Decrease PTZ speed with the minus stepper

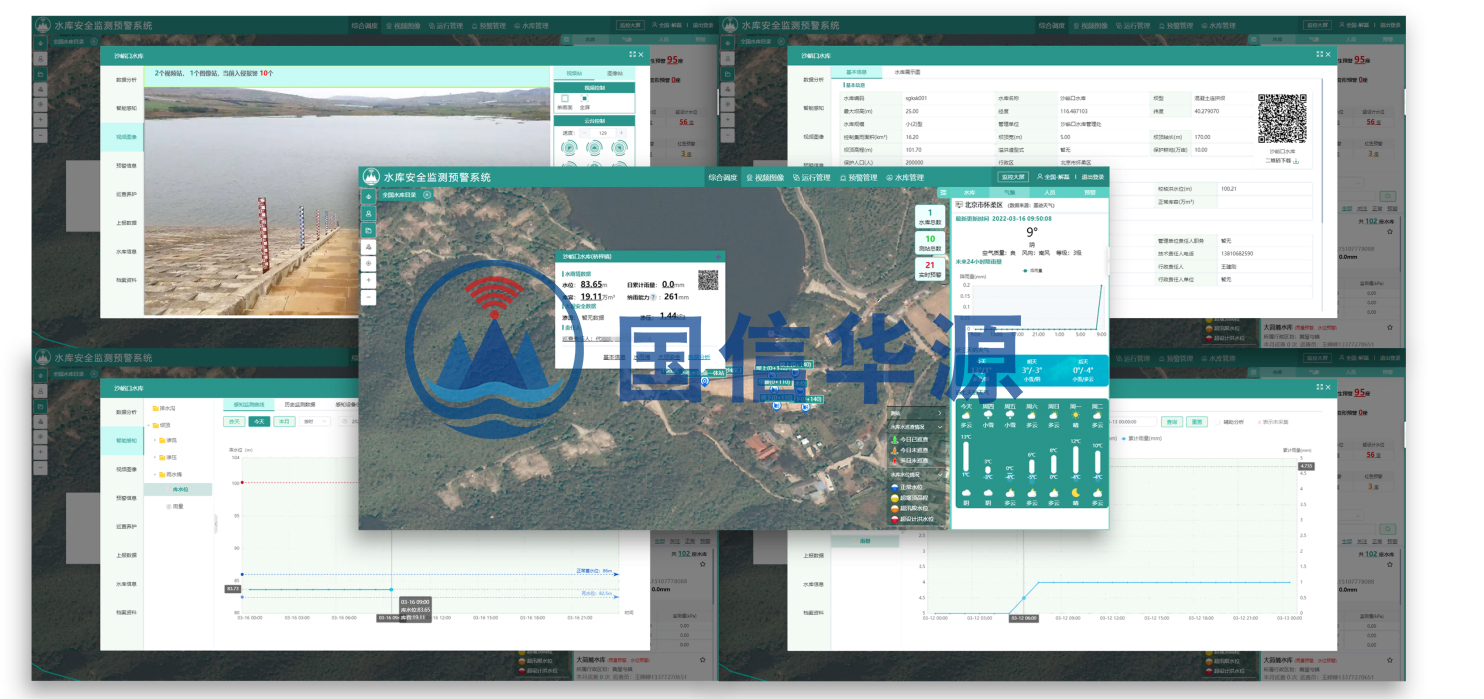582,132
